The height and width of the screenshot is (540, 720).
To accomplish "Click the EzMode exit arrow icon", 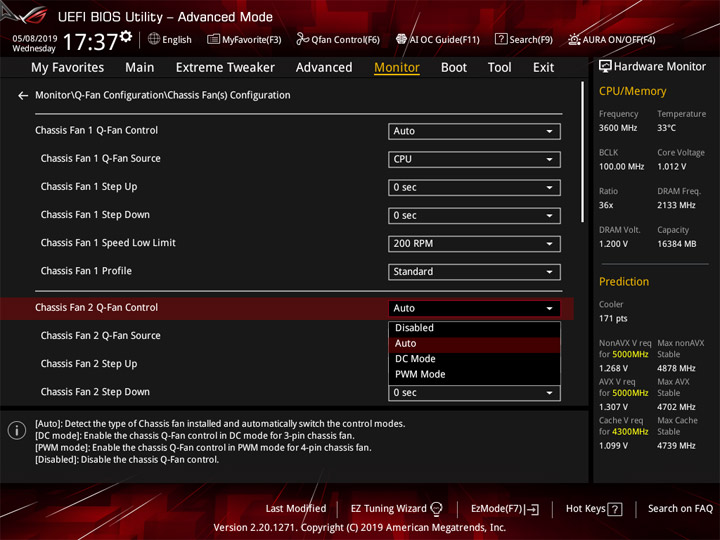I will pos(533,509).
